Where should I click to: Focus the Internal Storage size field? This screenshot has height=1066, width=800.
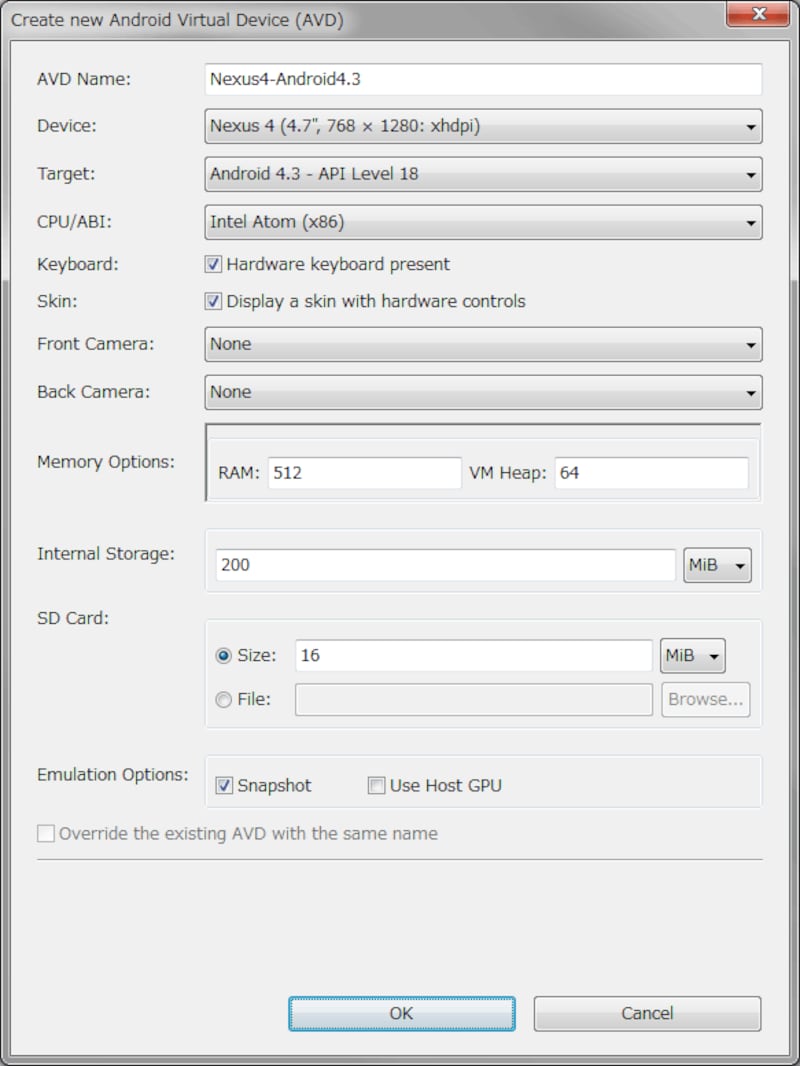[x=446, y=565]
